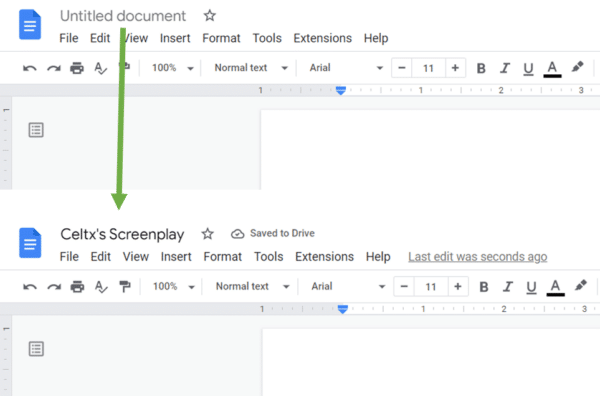This screenshot has height=396, width=600.
Task: Click the Docs home icon beside Celtx's Screenplay
Action: click(30, 243)
